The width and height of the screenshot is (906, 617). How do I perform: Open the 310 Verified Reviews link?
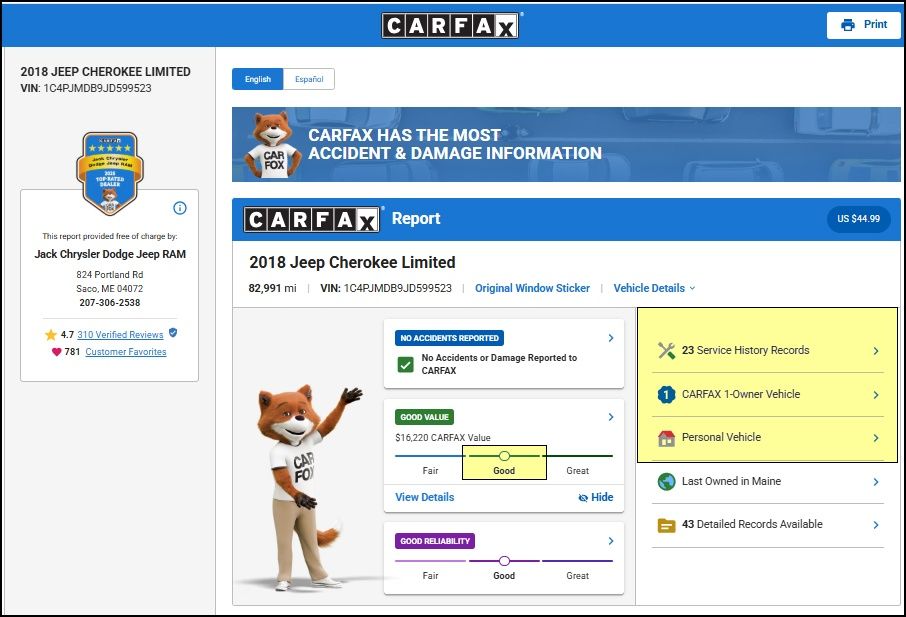coord(120,334)
